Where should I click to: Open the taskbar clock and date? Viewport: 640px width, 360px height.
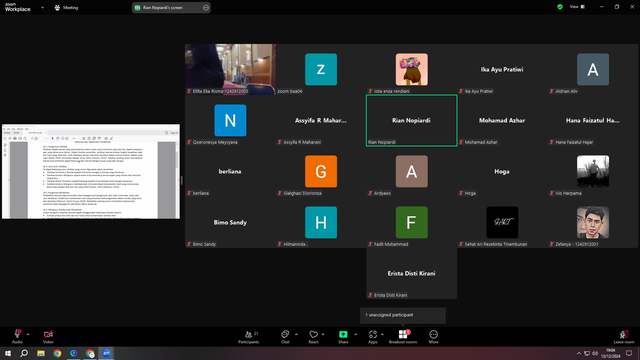(x=611, y=353)
